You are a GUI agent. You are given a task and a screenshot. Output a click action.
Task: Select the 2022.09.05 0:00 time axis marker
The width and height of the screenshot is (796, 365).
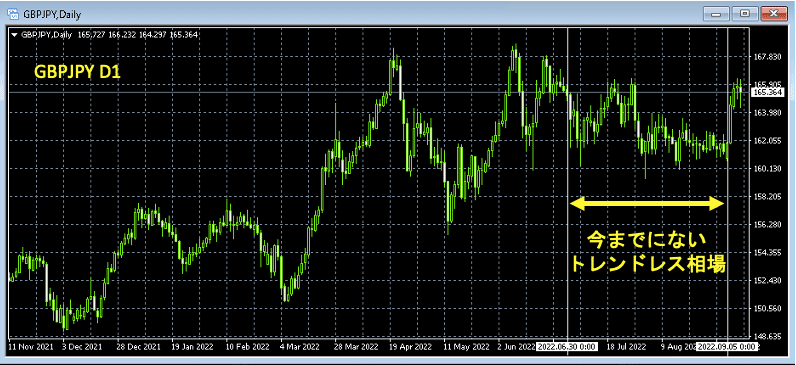coord(727,347)
